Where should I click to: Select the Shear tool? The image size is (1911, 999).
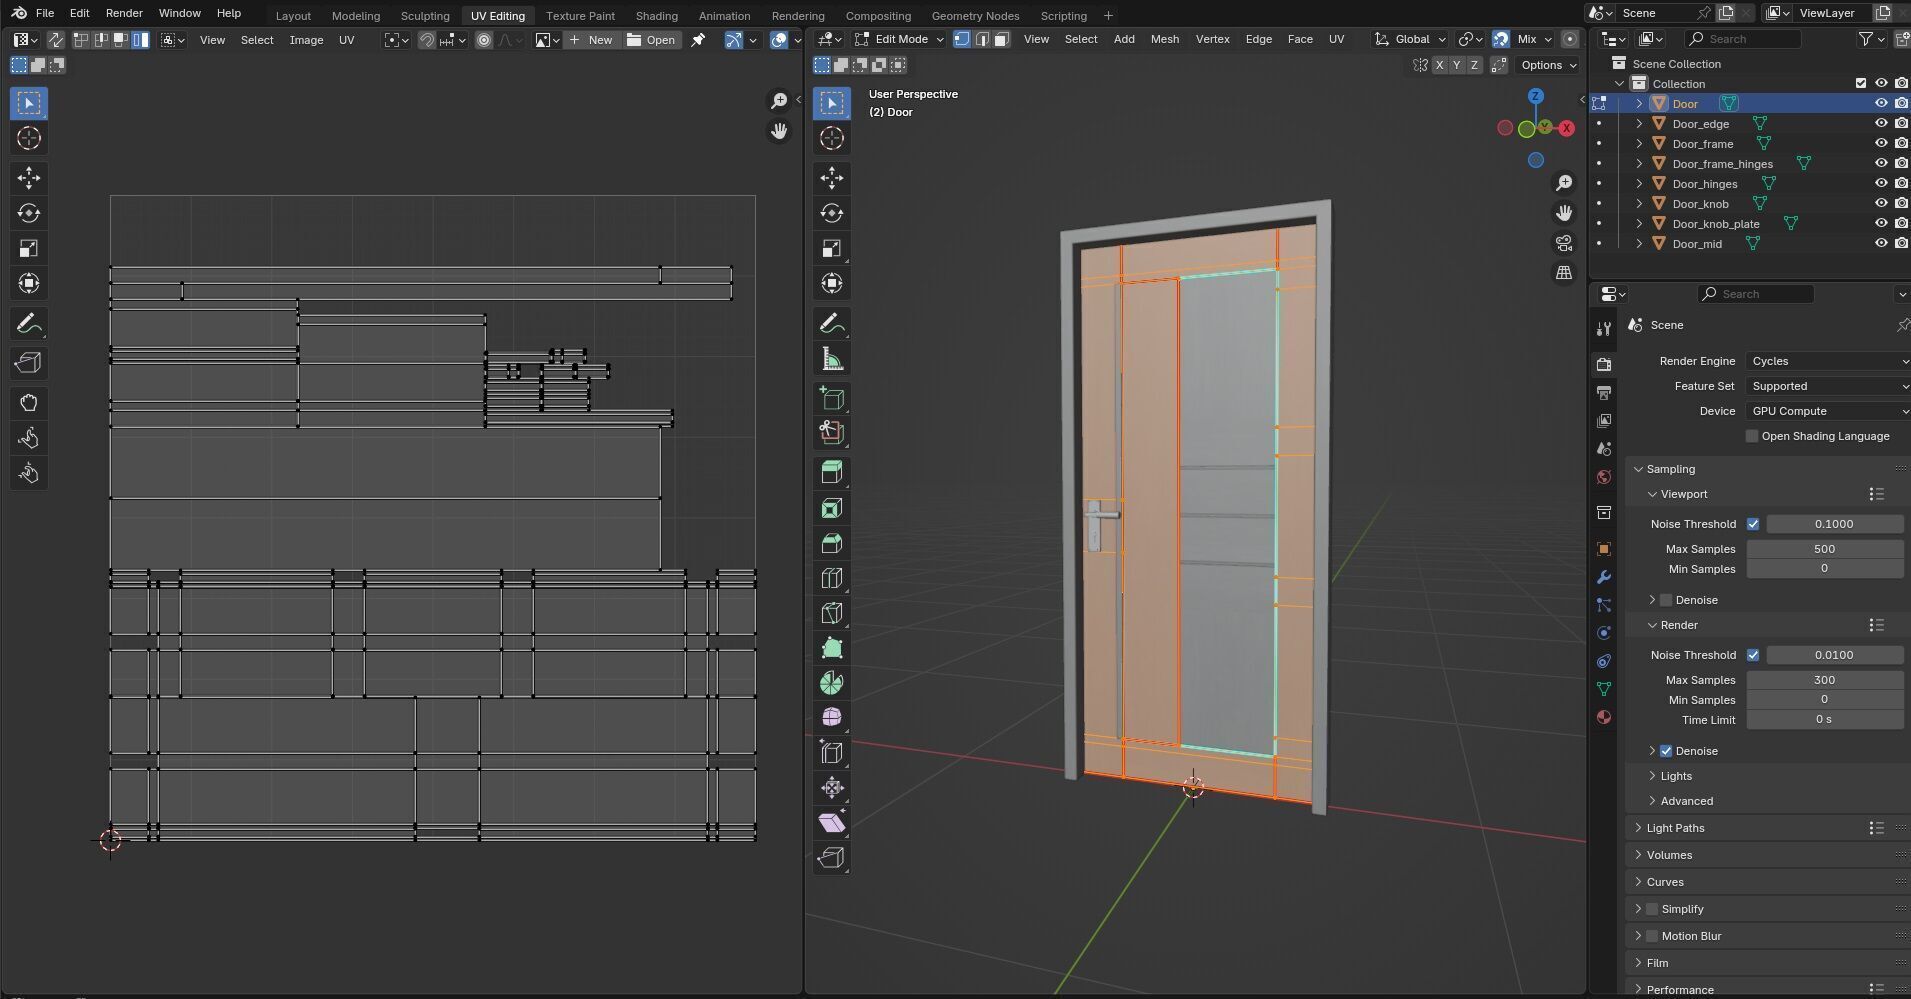[x=831, y=823]
